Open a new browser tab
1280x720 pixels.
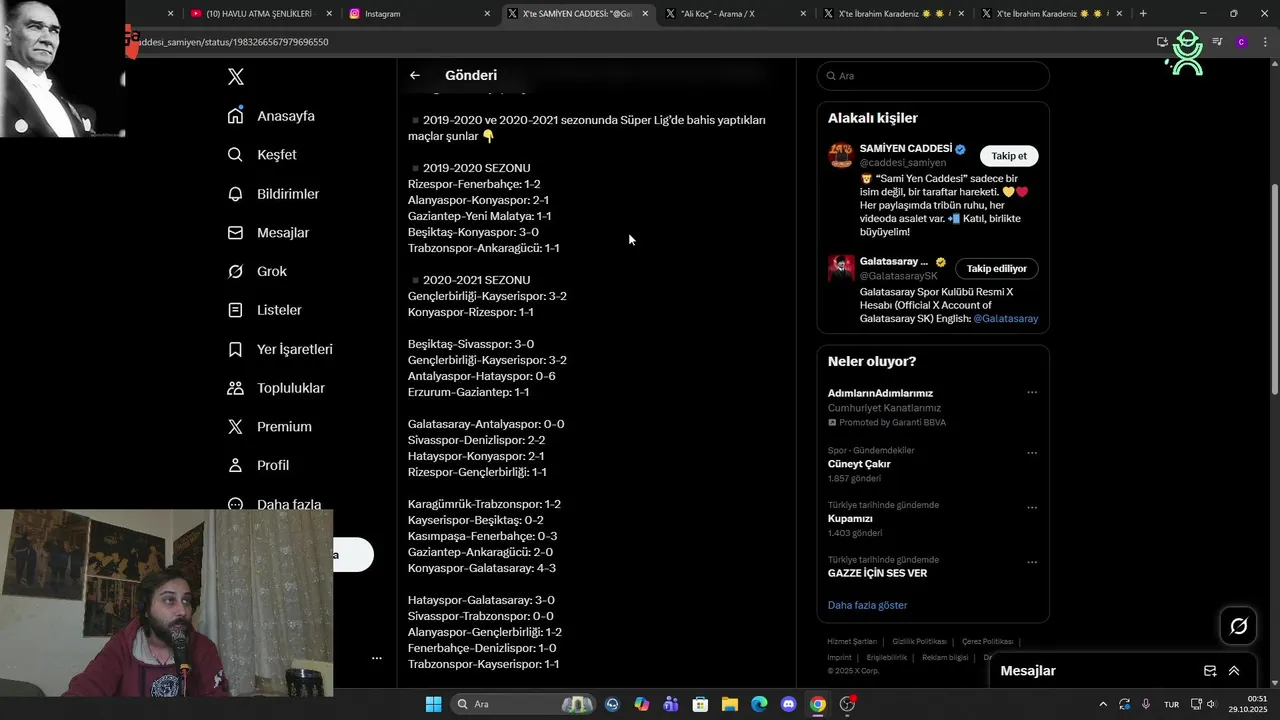tap(1143, 14)
